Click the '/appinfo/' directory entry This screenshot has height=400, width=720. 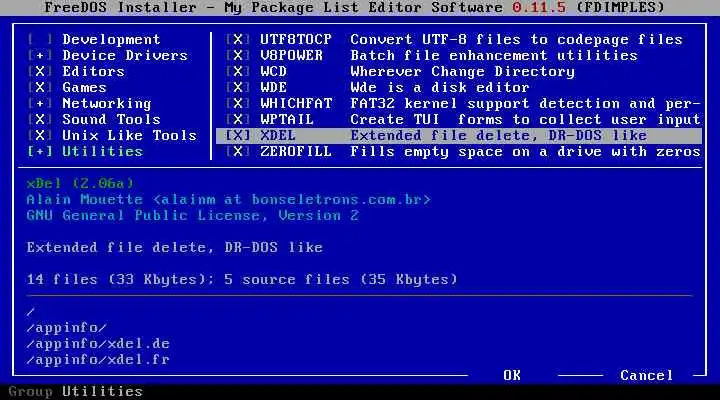pos(67,328)
